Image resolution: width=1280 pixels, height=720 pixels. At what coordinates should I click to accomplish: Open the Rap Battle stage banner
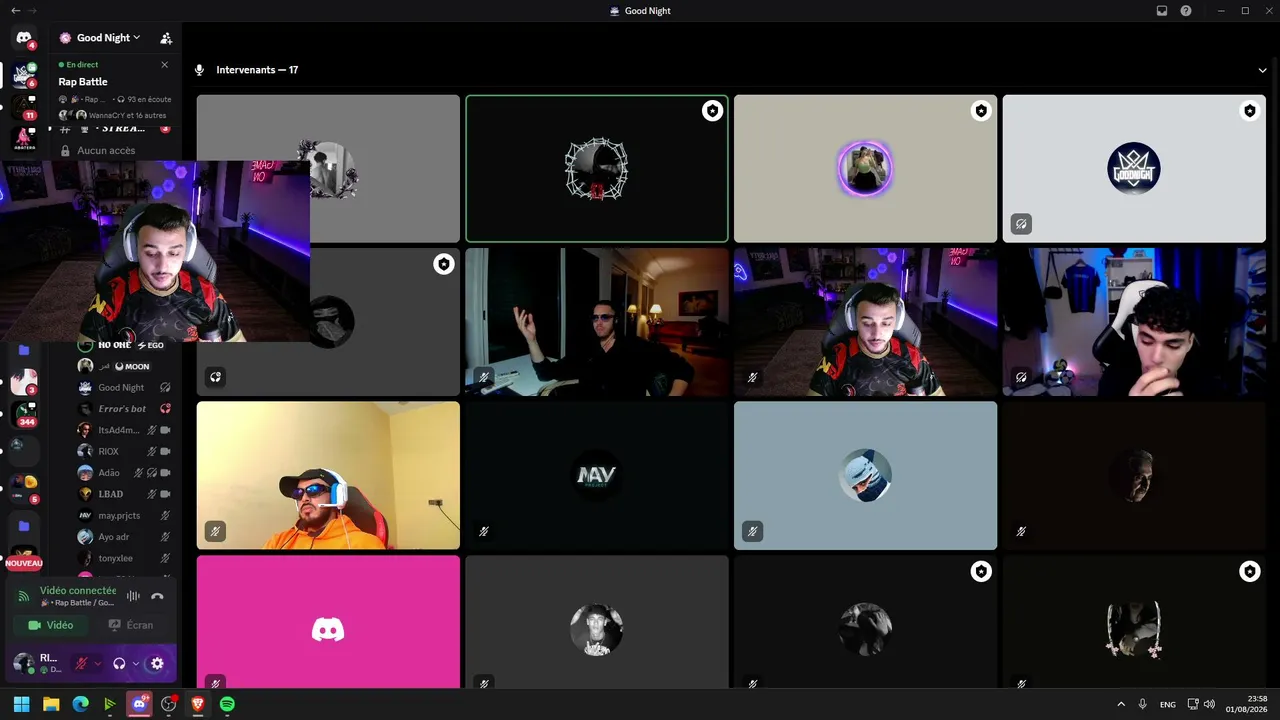[115, 90]
